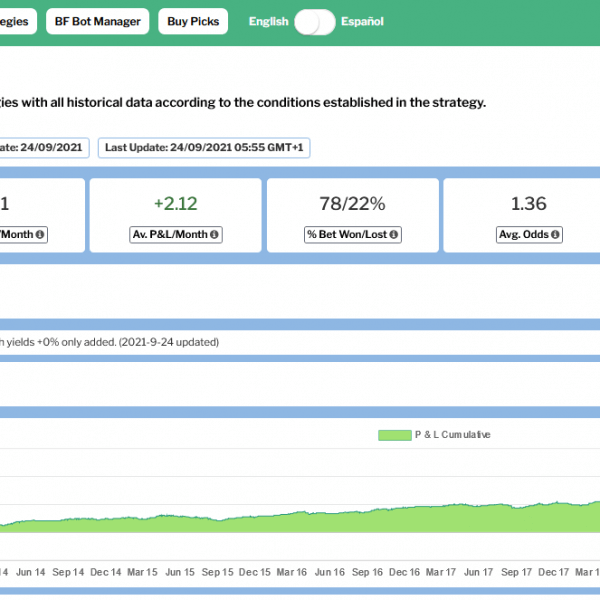Click the historical data strategy description heading

(243, 103)
